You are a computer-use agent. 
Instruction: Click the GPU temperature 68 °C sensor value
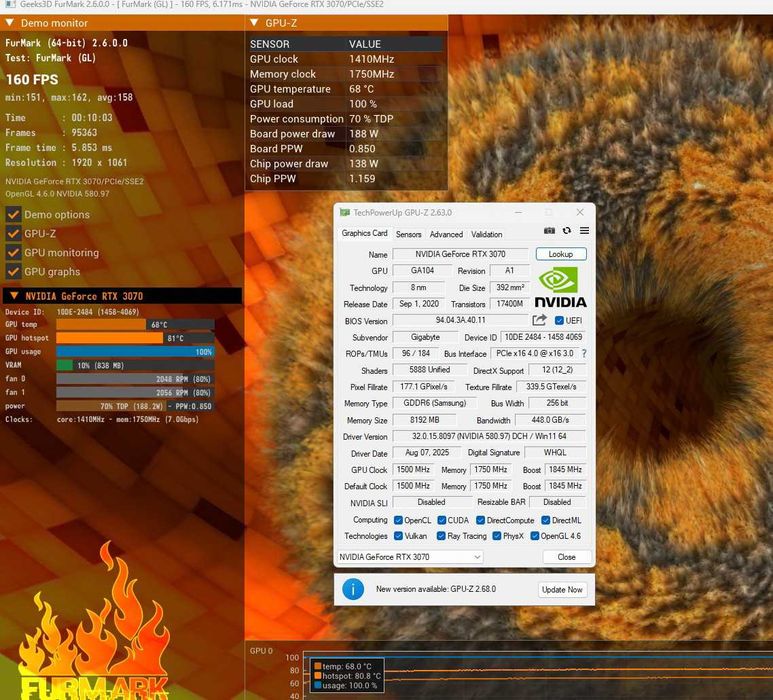click(x=361, y=89)
